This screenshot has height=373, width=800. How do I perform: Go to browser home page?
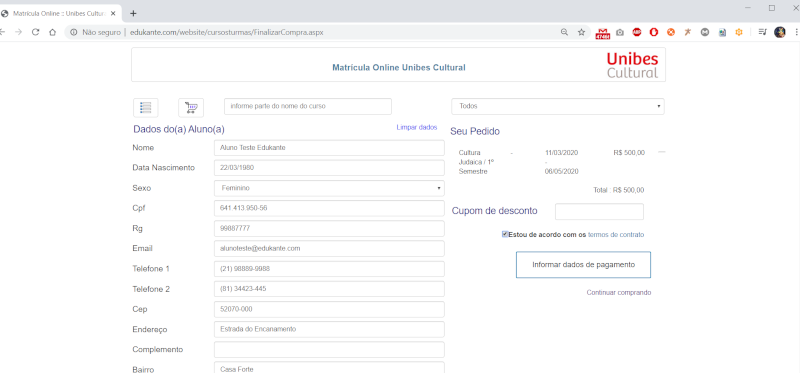52,32
